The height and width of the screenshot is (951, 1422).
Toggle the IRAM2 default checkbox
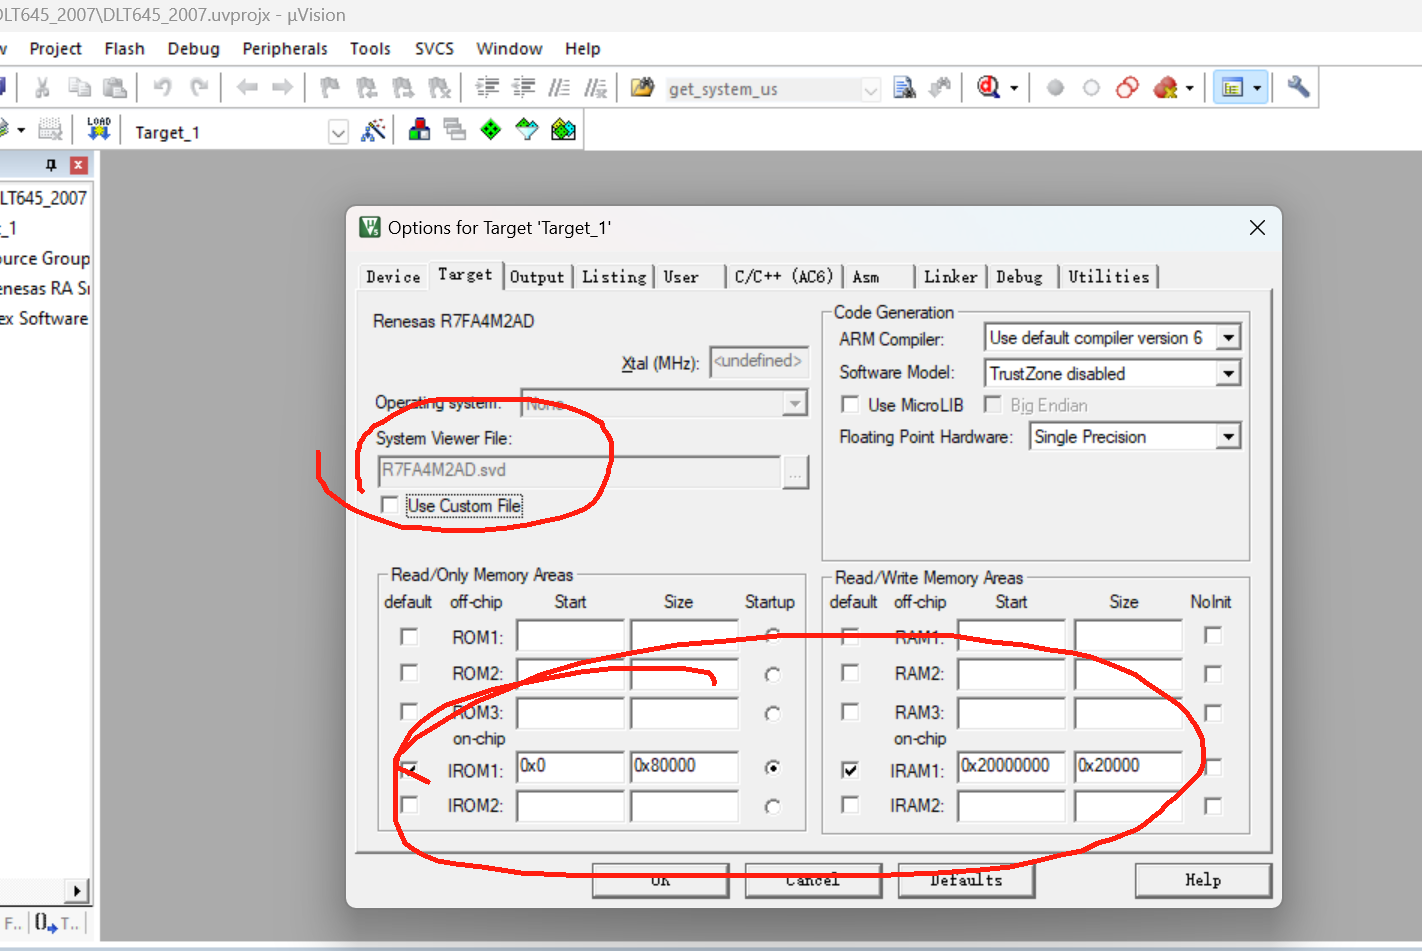[x=850, y=804]
